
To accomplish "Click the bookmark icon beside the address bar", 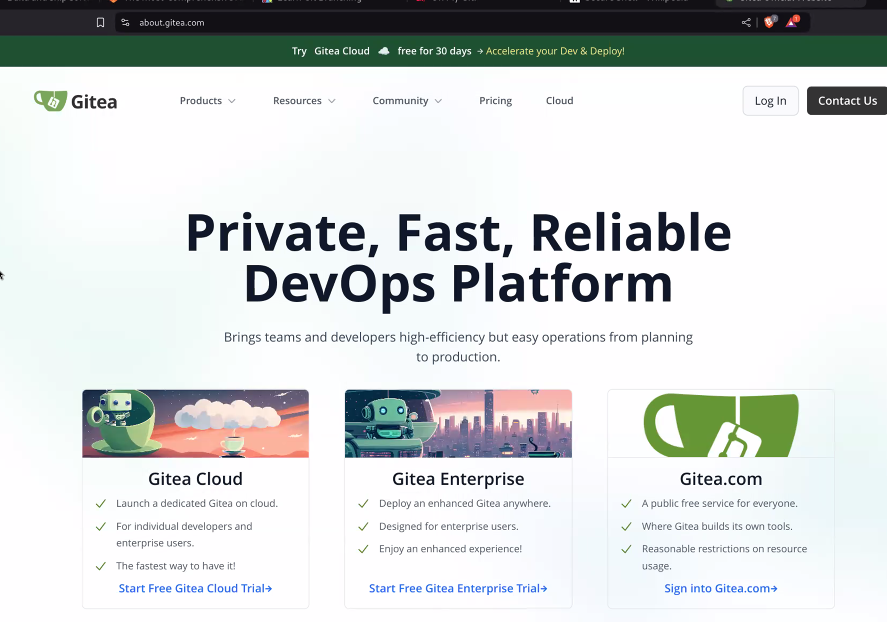I will 100,23.
